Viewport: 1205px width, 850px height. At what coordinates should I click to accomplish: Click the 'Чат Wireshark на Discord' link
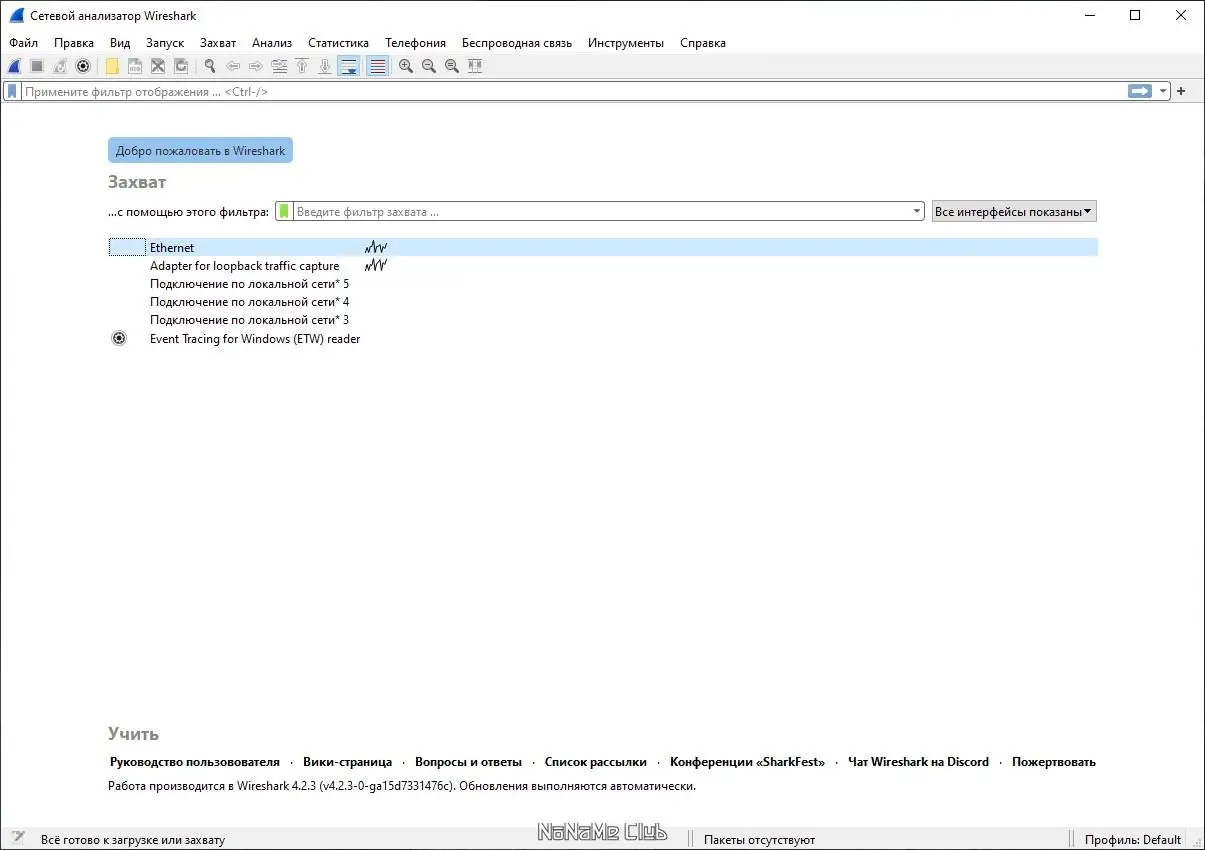918,762
